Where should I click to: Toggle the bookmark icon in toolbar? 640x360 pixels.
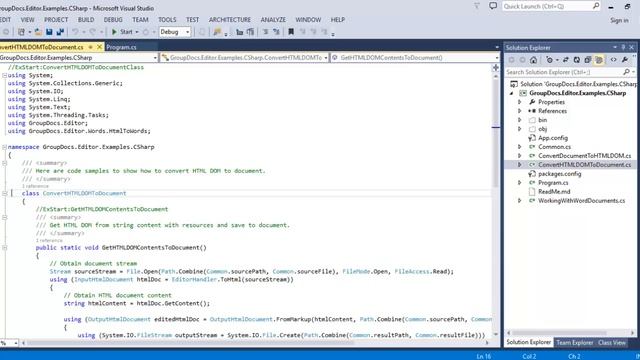point(291,32)
